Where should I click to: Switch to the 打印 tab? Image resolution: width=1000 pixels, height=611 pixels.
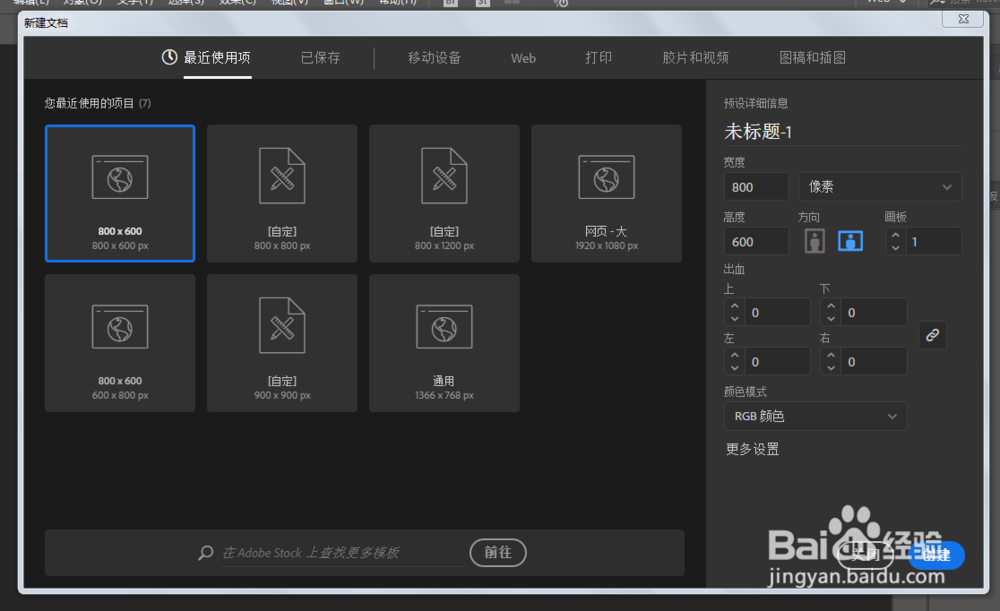pos(598,58)
